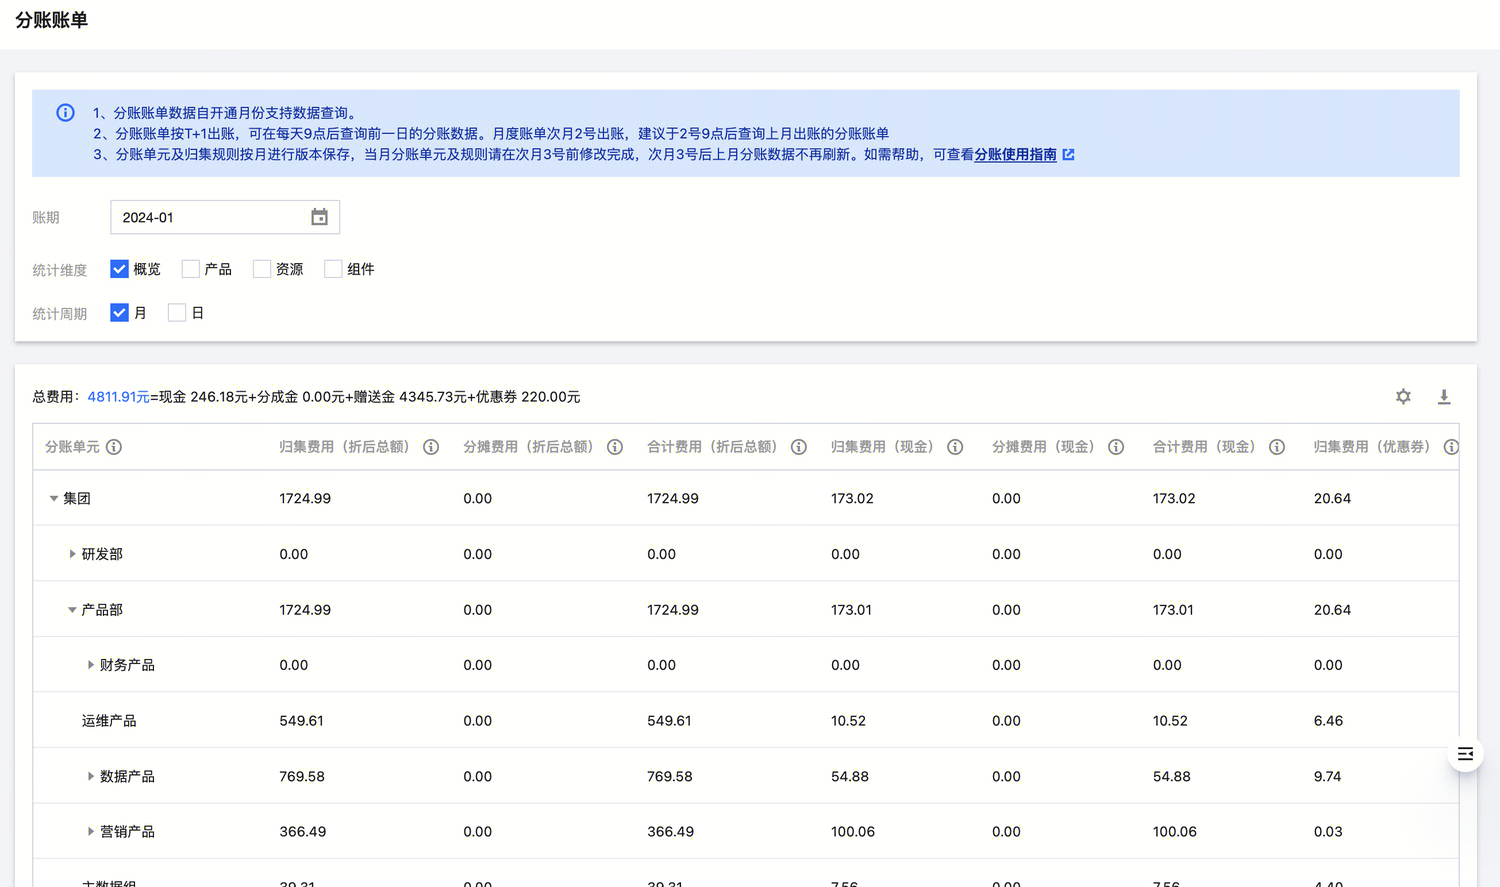Open the 分账使用指南 help link
The height and width of the screenshot is (887, 1500).
click(x=1015, y=155)
